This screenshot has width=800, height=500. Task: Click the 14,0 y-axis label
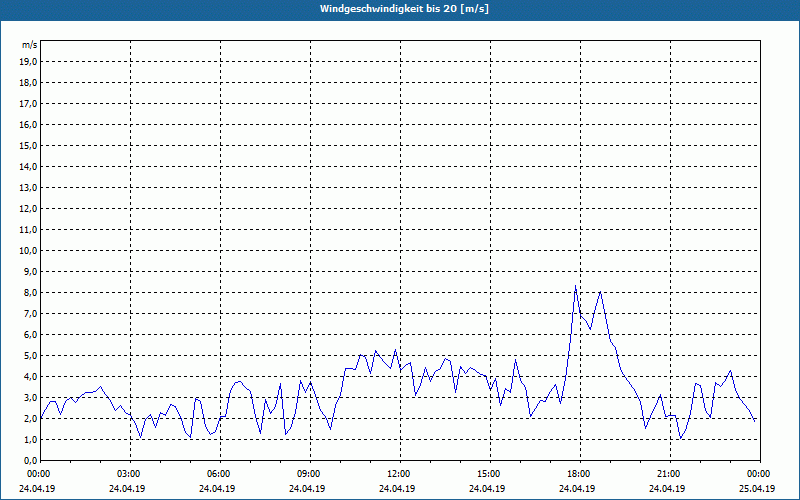coord(28,166)
